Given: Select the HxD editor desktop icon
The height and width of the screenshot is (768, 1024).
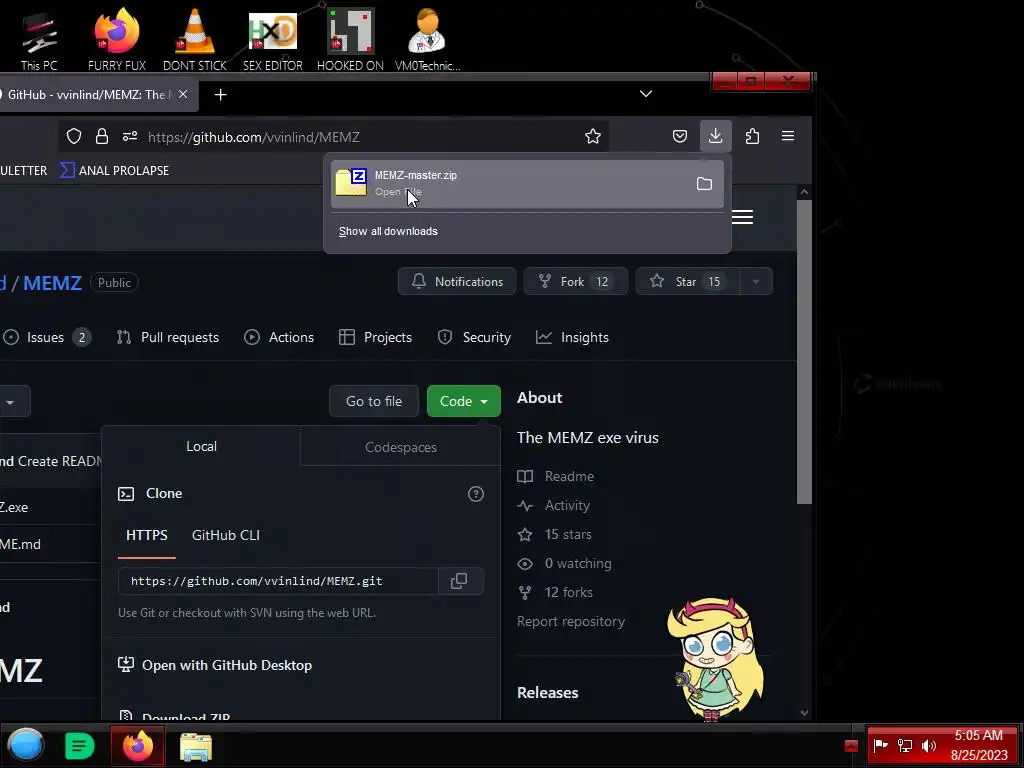Looking at the screenshot, I should pyautogui.click(x=273, y=39).
